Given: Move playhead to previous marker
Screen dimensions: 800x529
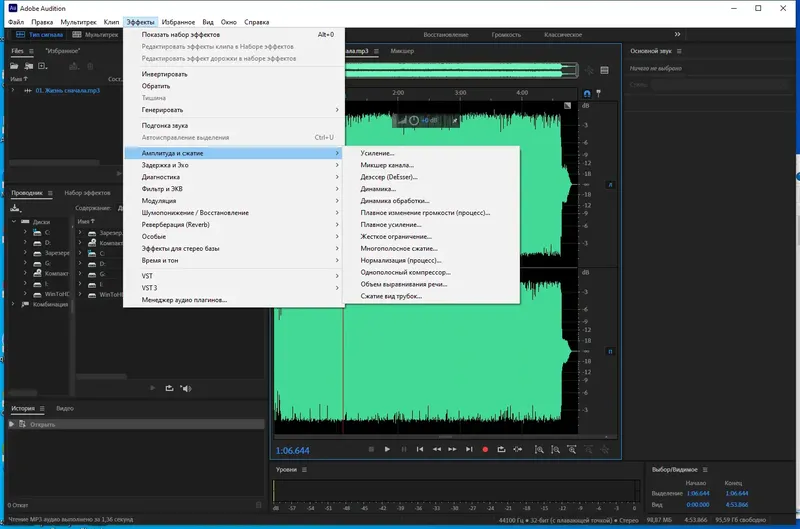Looking at the screenshot, I should (420, 449).
